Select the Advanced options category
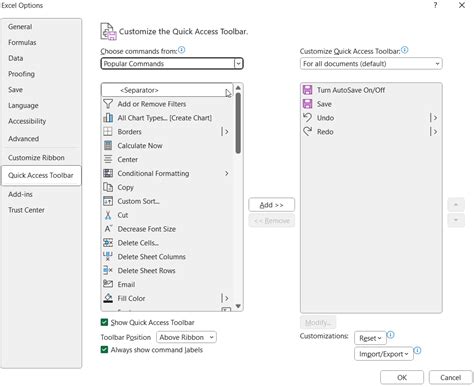This screenshot has width=474, height=387. [x=23, y=139]
